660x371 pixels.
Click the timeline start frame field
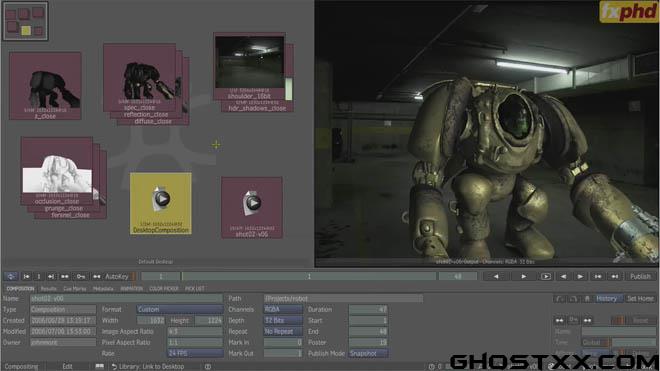tap(160, 277)
